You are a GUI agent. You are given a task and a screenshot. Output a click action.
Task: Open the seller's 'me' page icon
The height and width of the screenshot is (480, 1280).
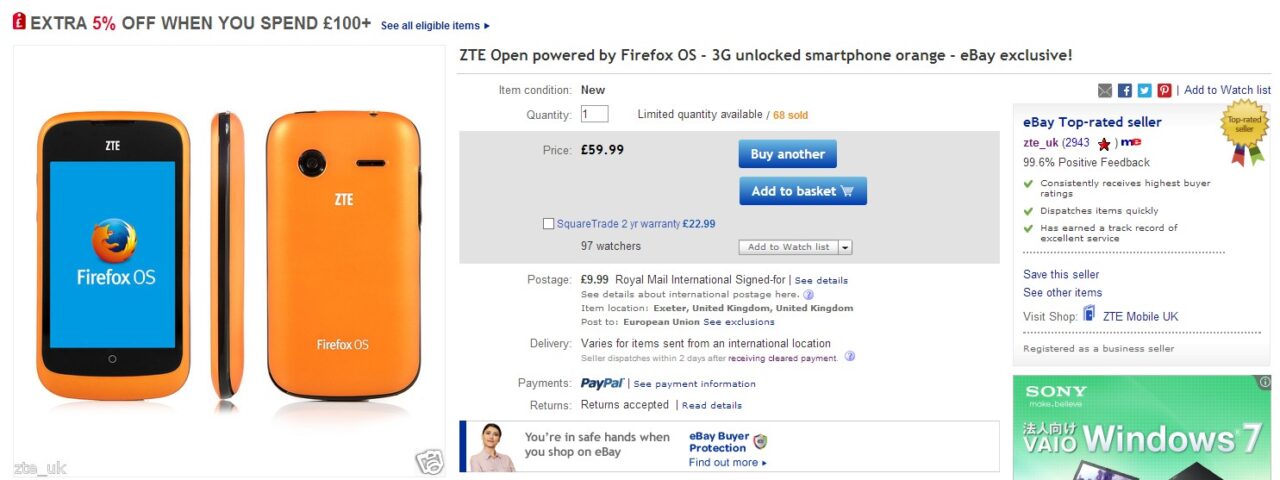coord(1130,143)
